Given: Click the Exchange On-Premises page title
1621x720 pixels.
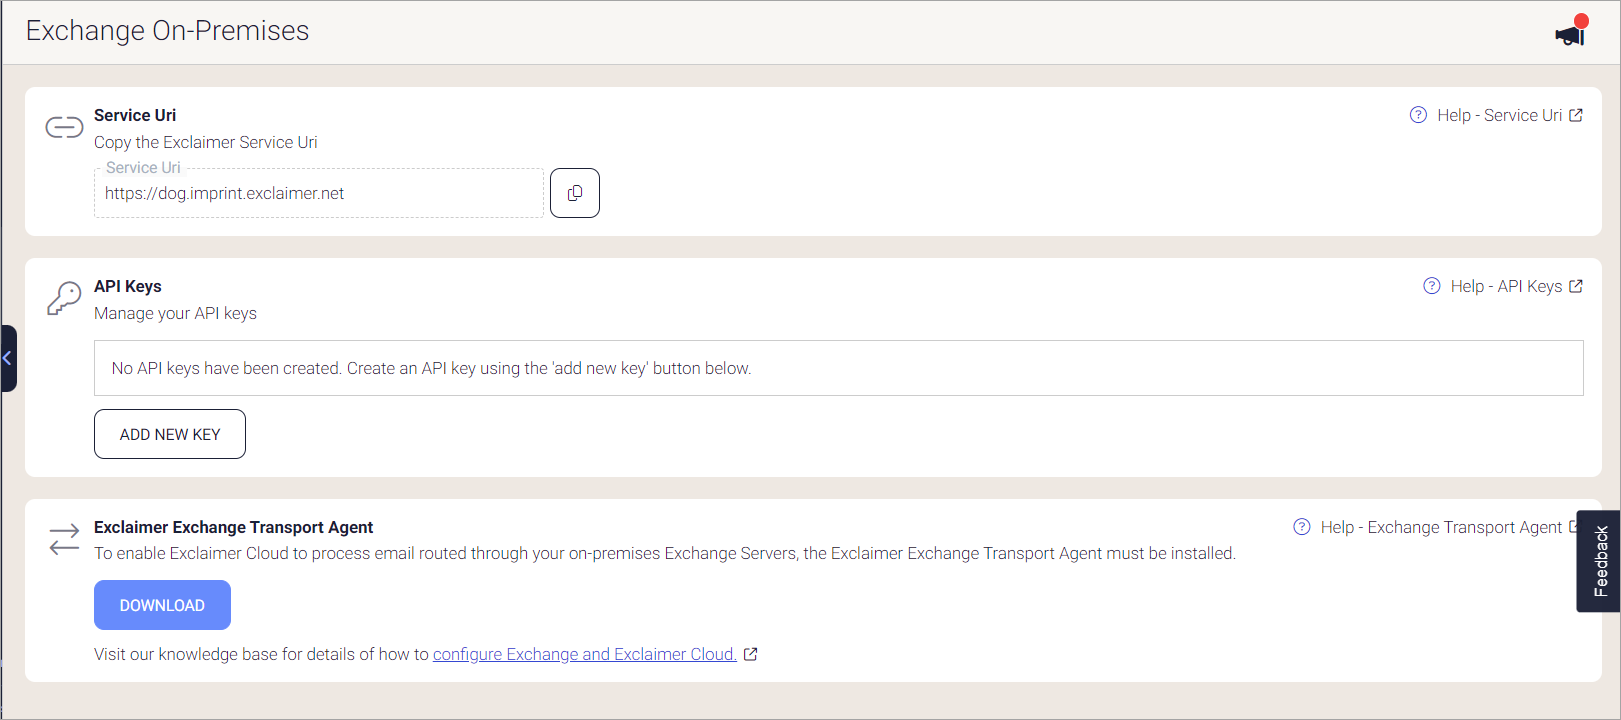Looking at the screenshot, I should pyautogui.click(x=168, y=31).
